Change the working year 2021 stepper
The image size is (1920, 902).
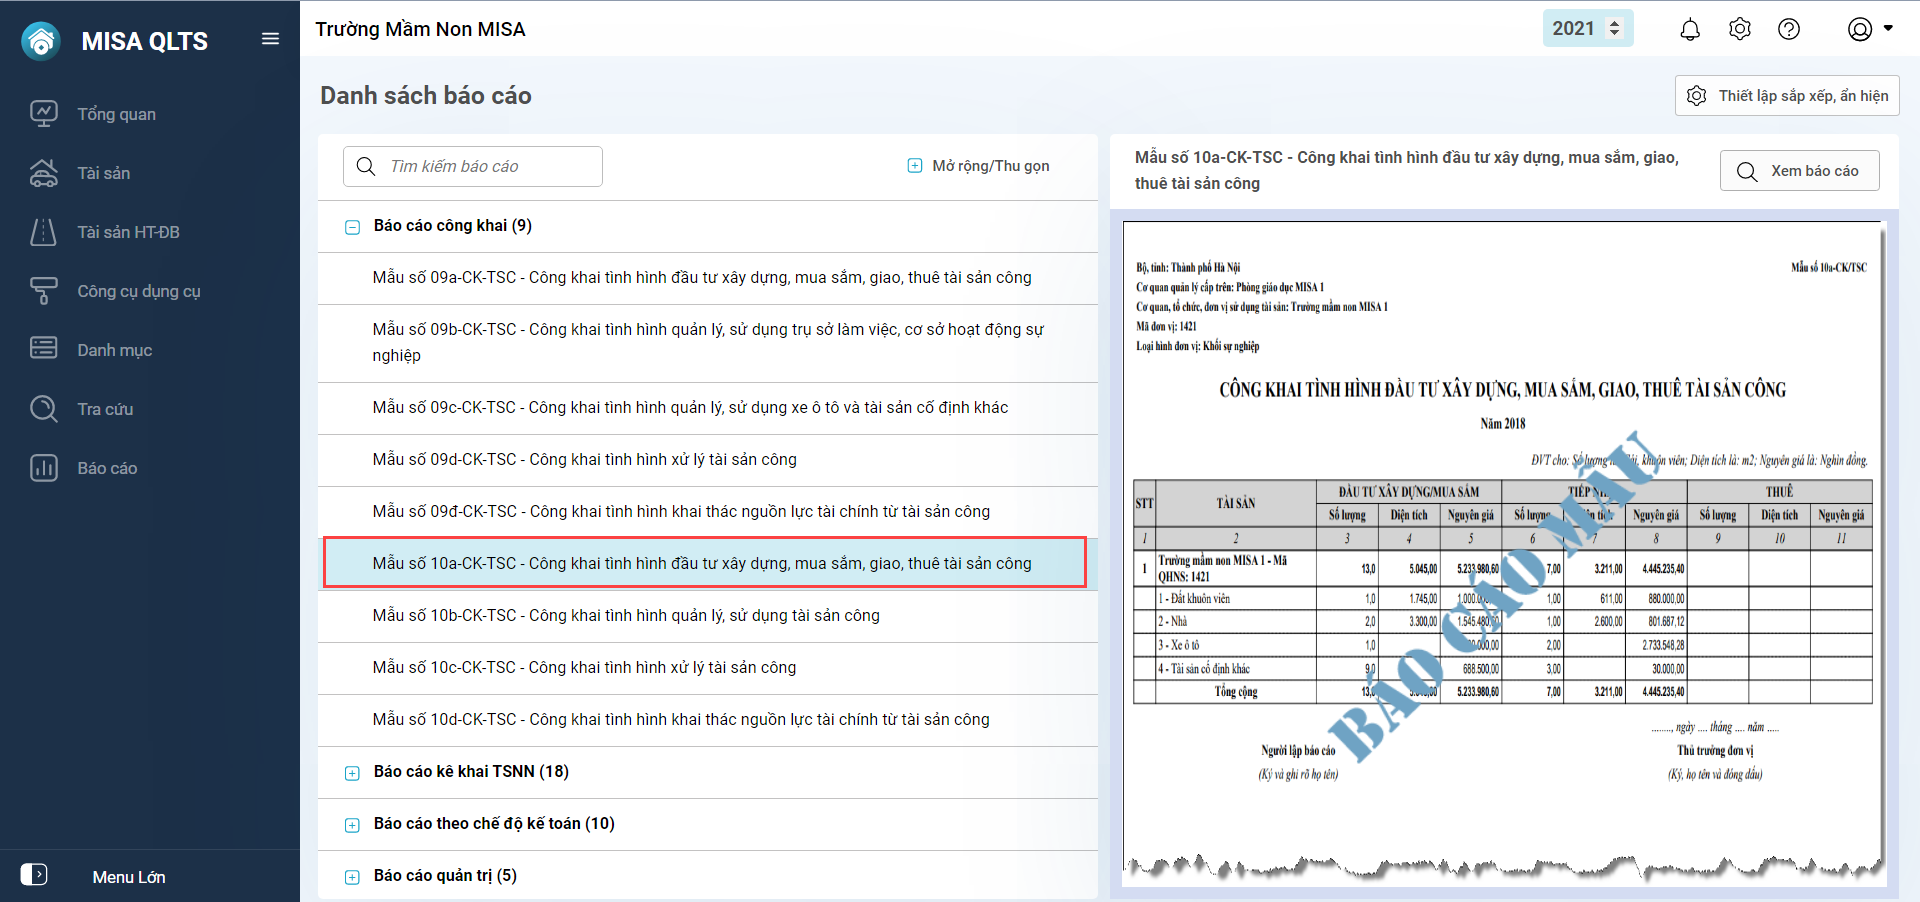tap(1614, 28)
